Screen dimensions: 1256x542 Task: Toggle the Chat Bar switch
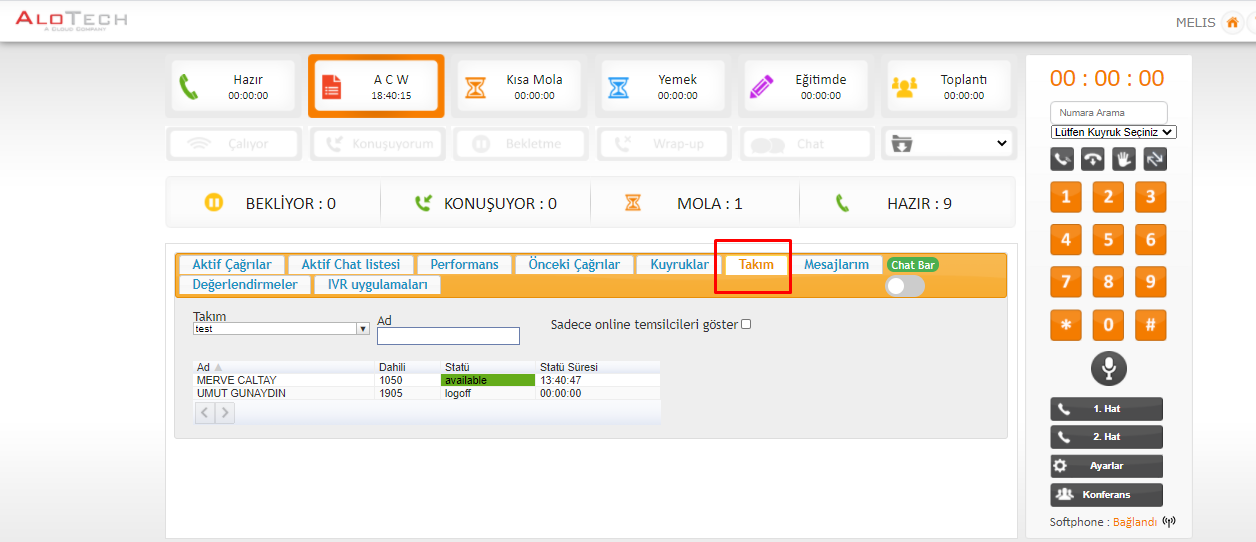[905, 286]
